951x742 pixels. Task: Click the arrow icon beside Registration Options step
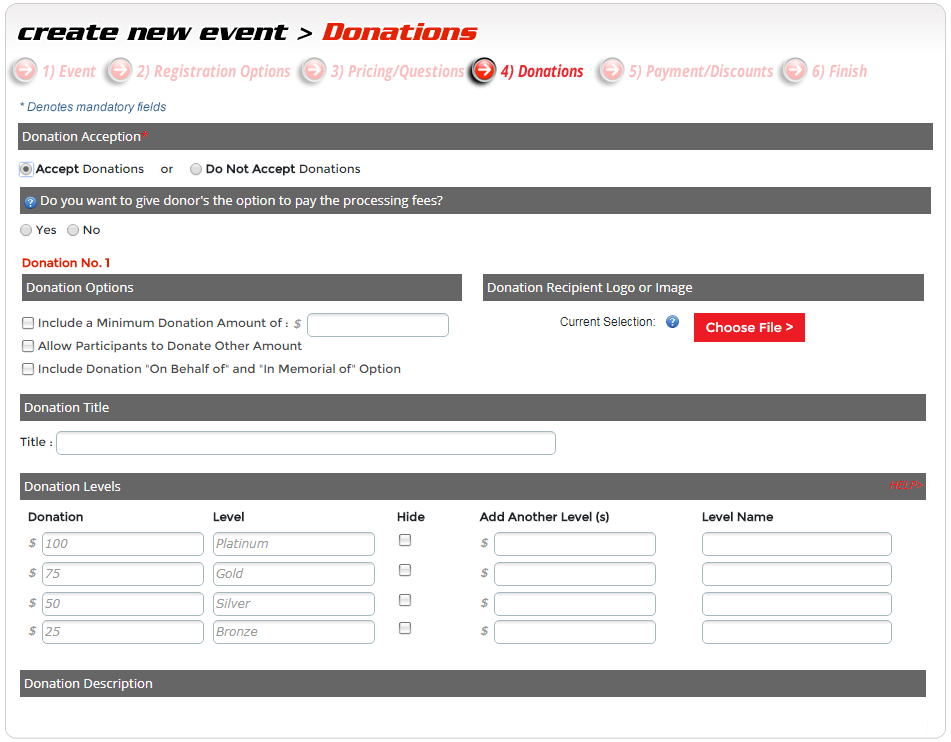point(119,71)
